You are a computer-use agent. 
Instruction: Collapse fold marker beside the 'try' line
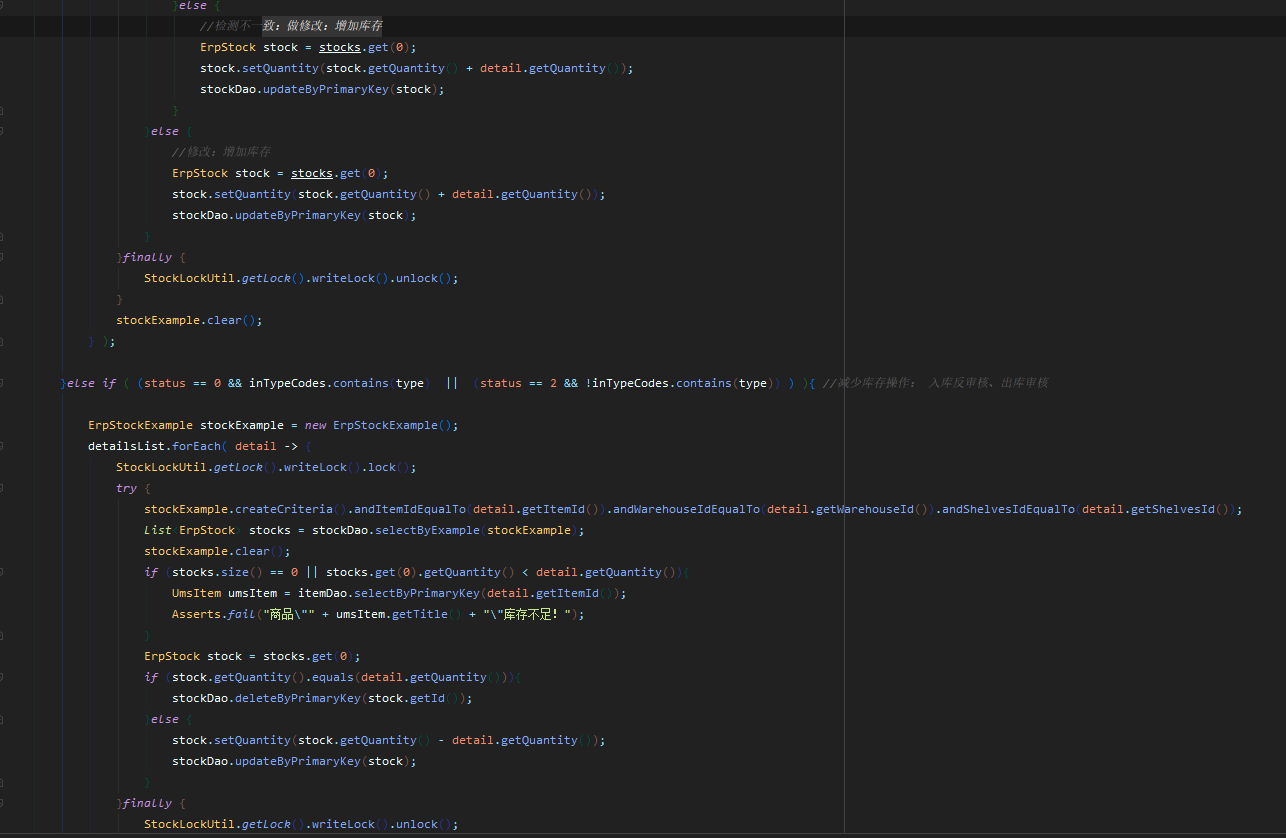point(3,488)
